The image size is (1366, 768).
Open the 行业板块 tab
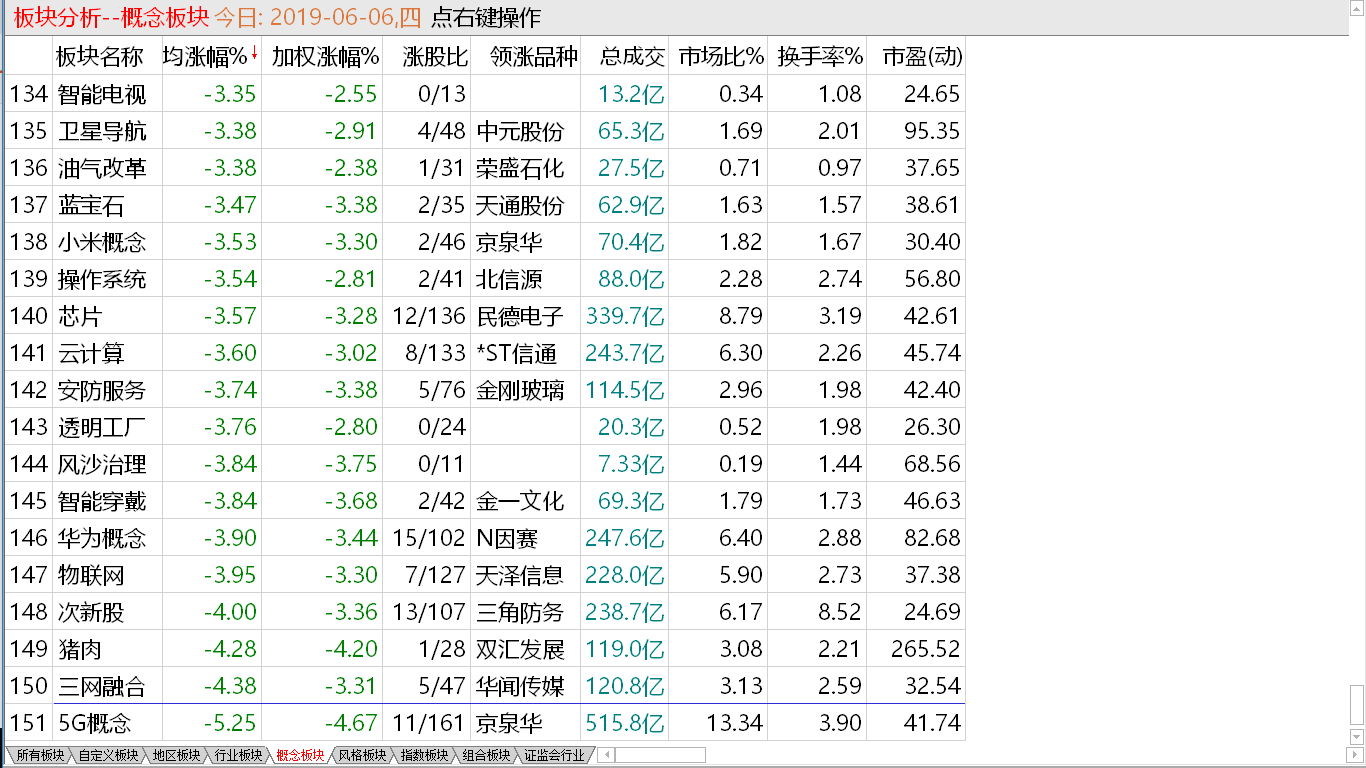click(237, 755)
